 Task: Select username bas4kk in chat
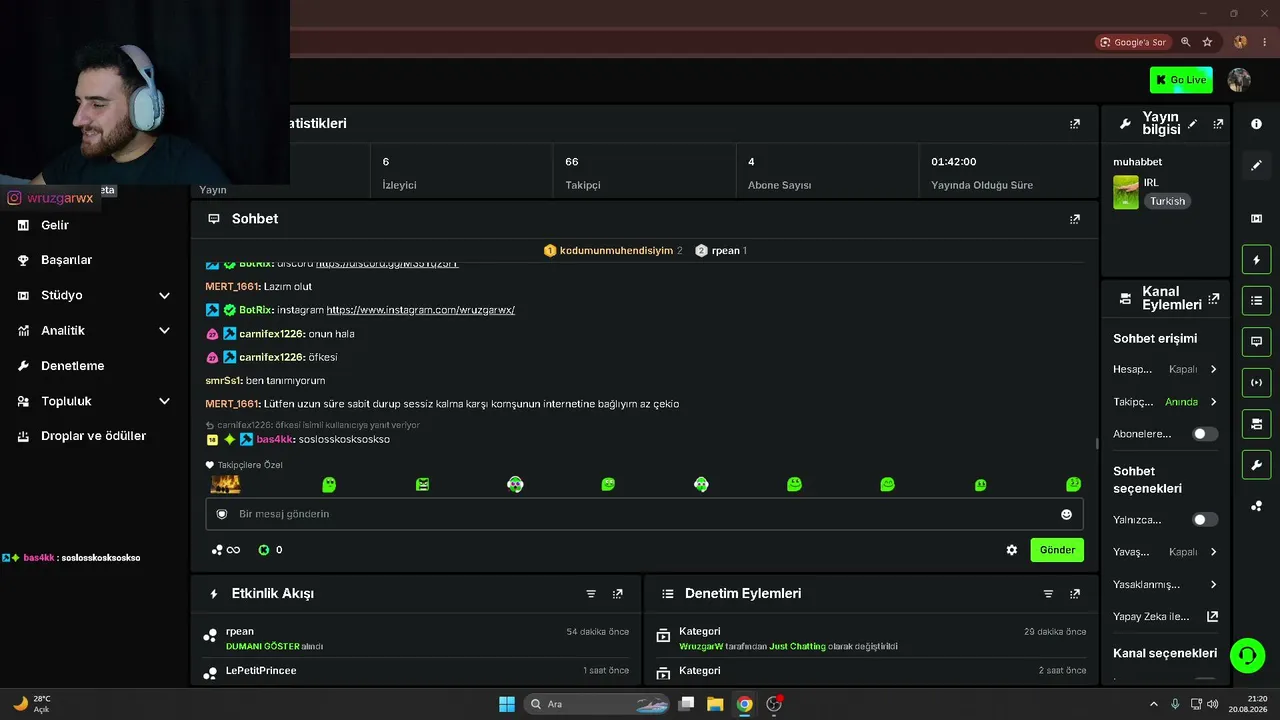coord(275,439)
